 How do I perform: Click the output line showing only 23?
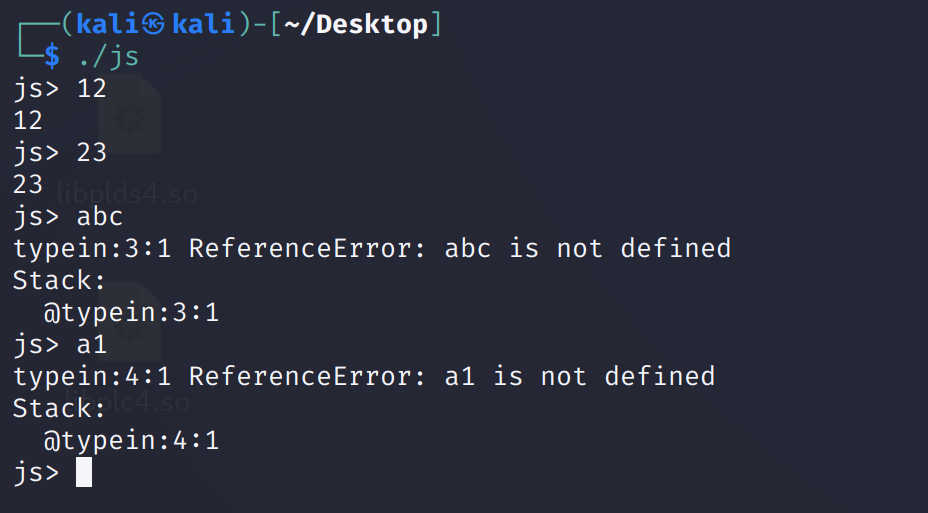[x=28, y=184]
